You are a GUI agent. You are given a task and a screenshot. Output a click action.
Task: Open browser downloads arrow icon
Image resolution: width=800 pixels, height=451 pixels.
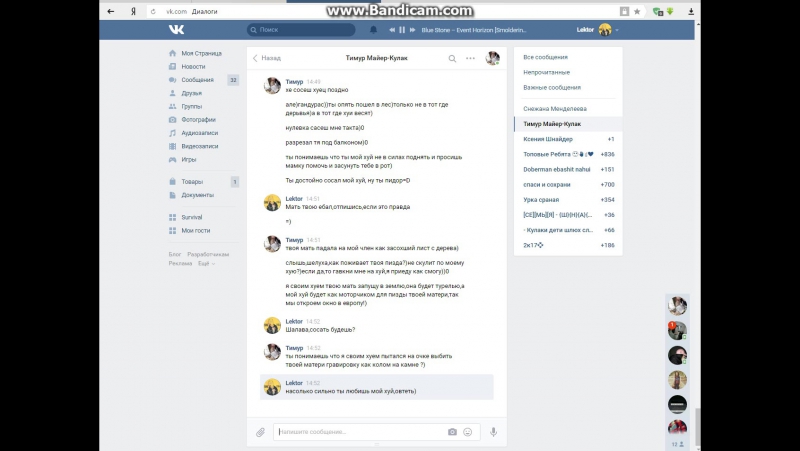[691, 11]
